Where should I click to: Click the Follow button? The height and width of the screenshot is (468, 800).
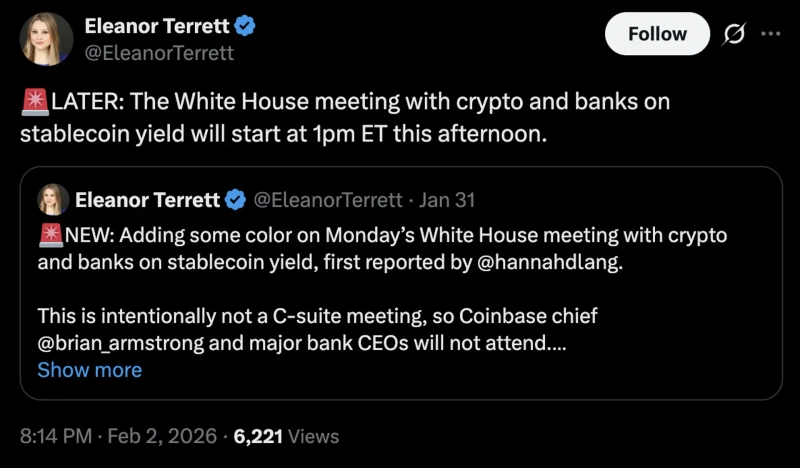(657, 34)
